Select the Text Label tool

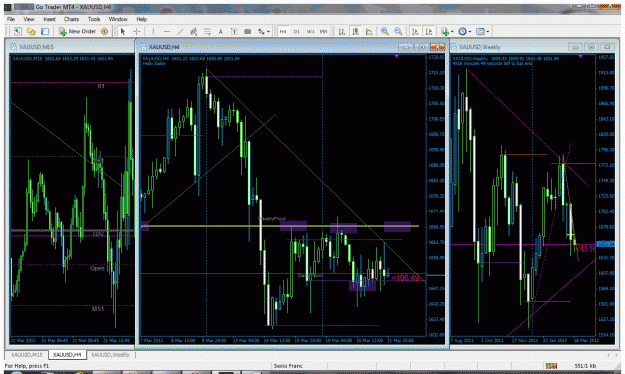(234, 31)
